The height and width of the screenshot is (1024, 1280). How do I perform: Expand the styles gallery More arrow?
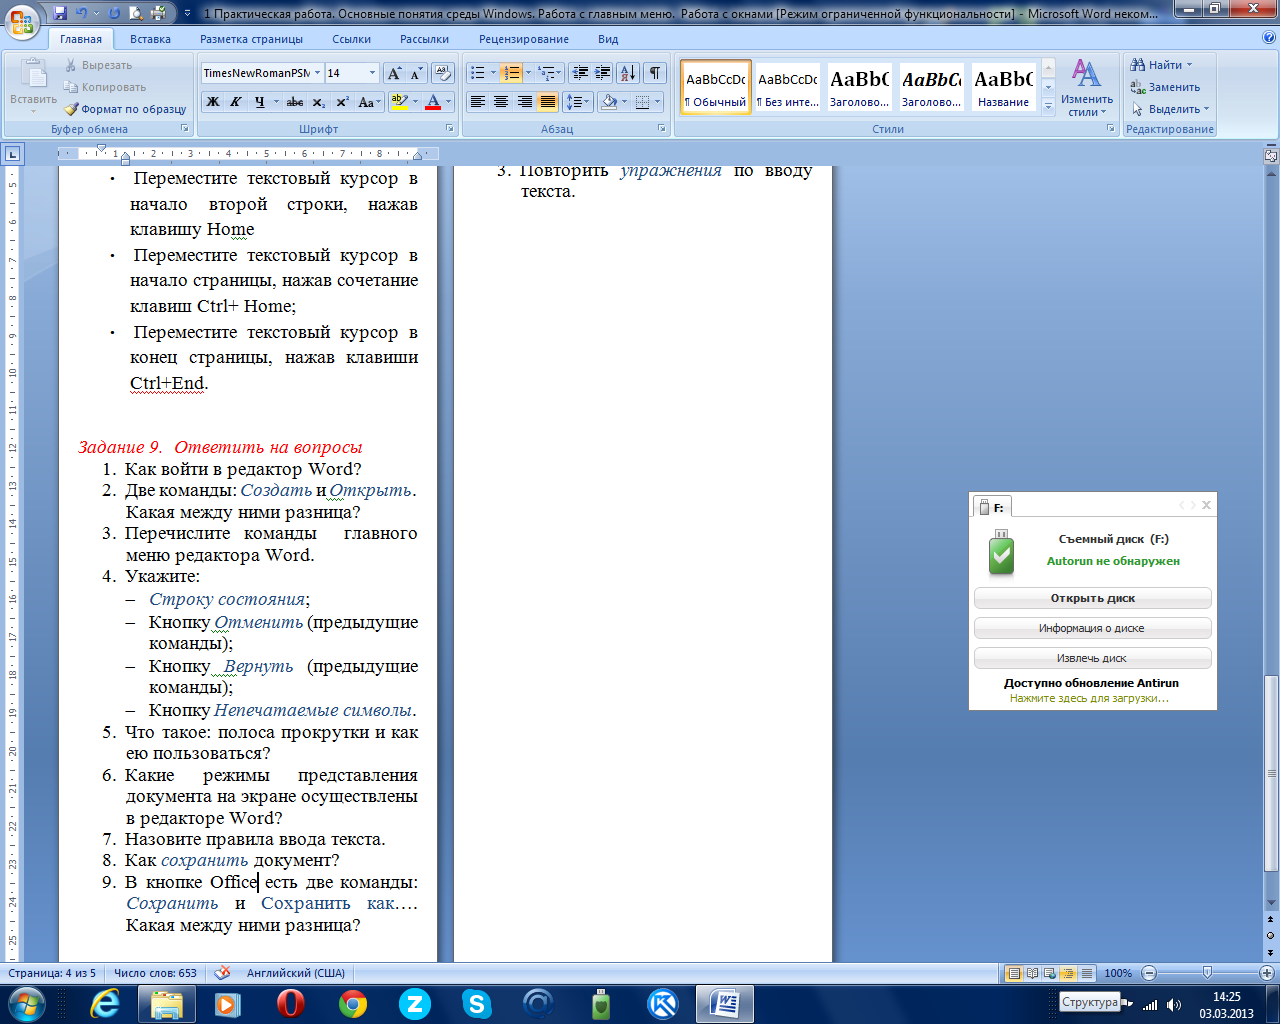(1048, 106)
